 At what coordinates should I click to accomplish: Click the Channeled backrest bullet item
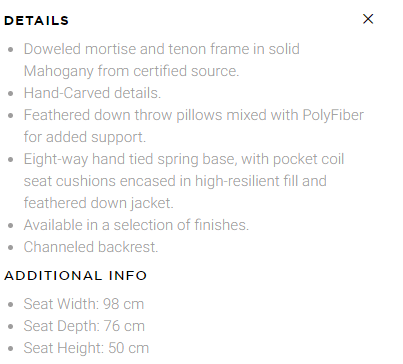pos(91,247)
